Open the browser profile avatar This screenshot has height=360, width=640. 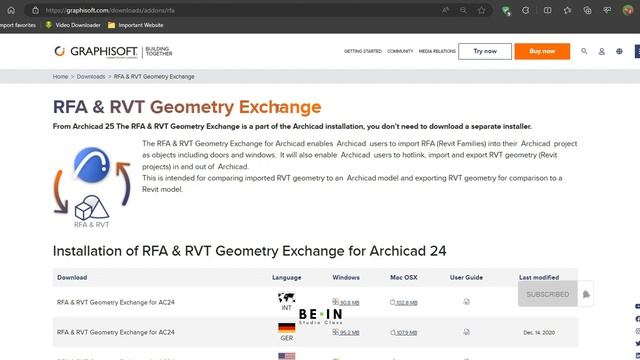pyautogui.click(x=628, y=10)
